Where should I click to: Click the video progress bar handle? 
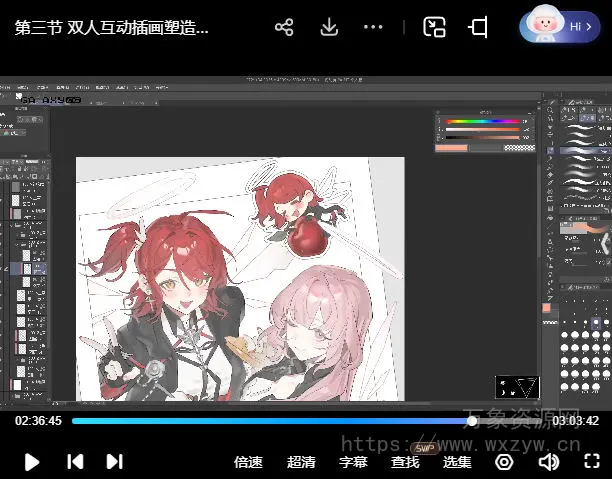(x=472, y=421)
